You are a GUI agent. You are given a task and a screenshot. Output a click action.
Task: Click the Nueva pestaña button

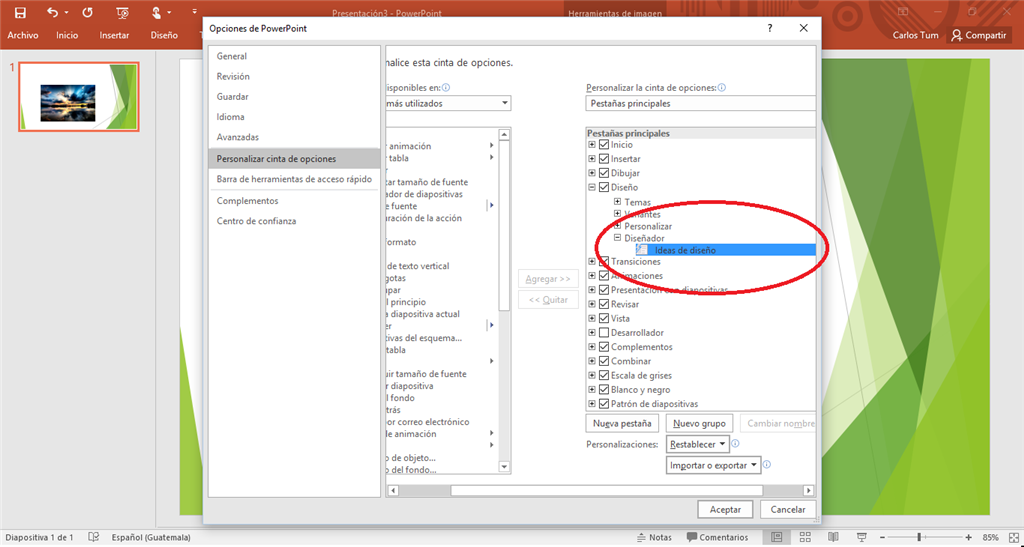[622, 423]
